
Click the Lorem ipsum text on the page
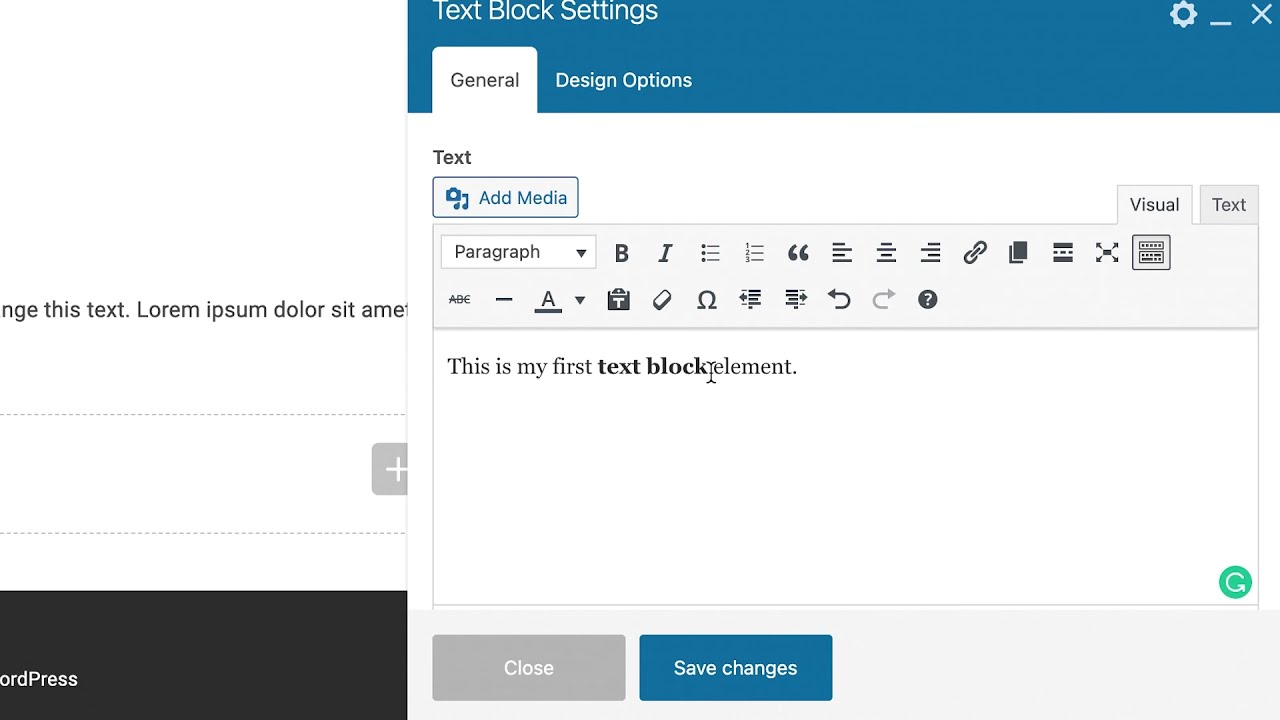[204, 310]
